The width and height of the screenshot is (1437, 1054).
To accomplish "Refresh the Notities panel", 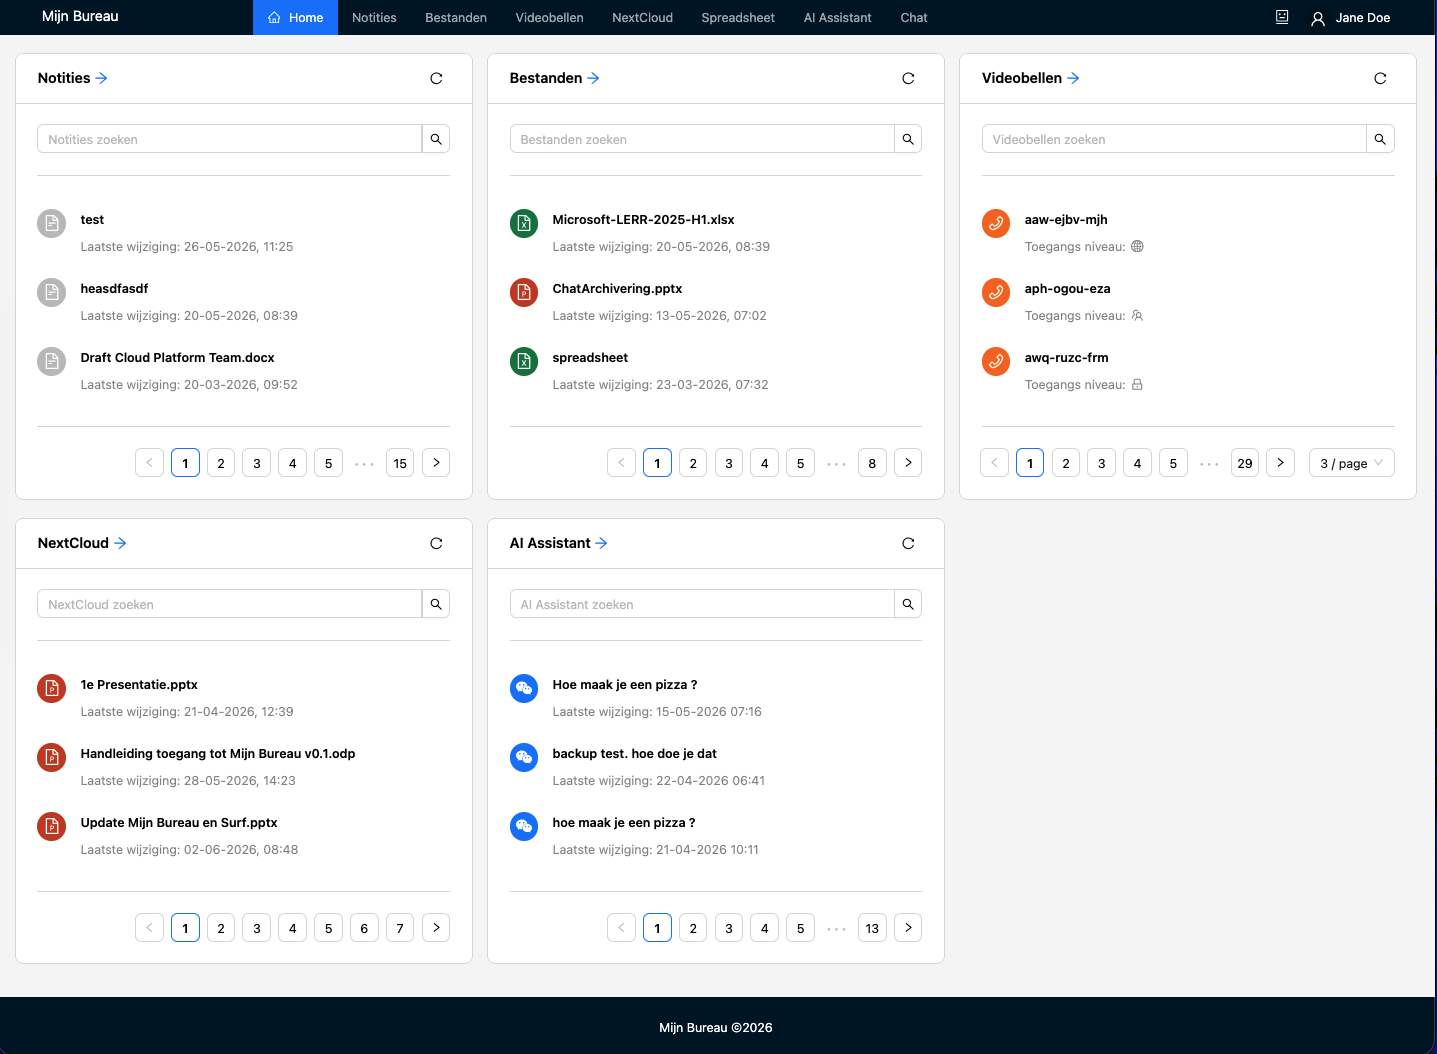I will coord(436,78).
